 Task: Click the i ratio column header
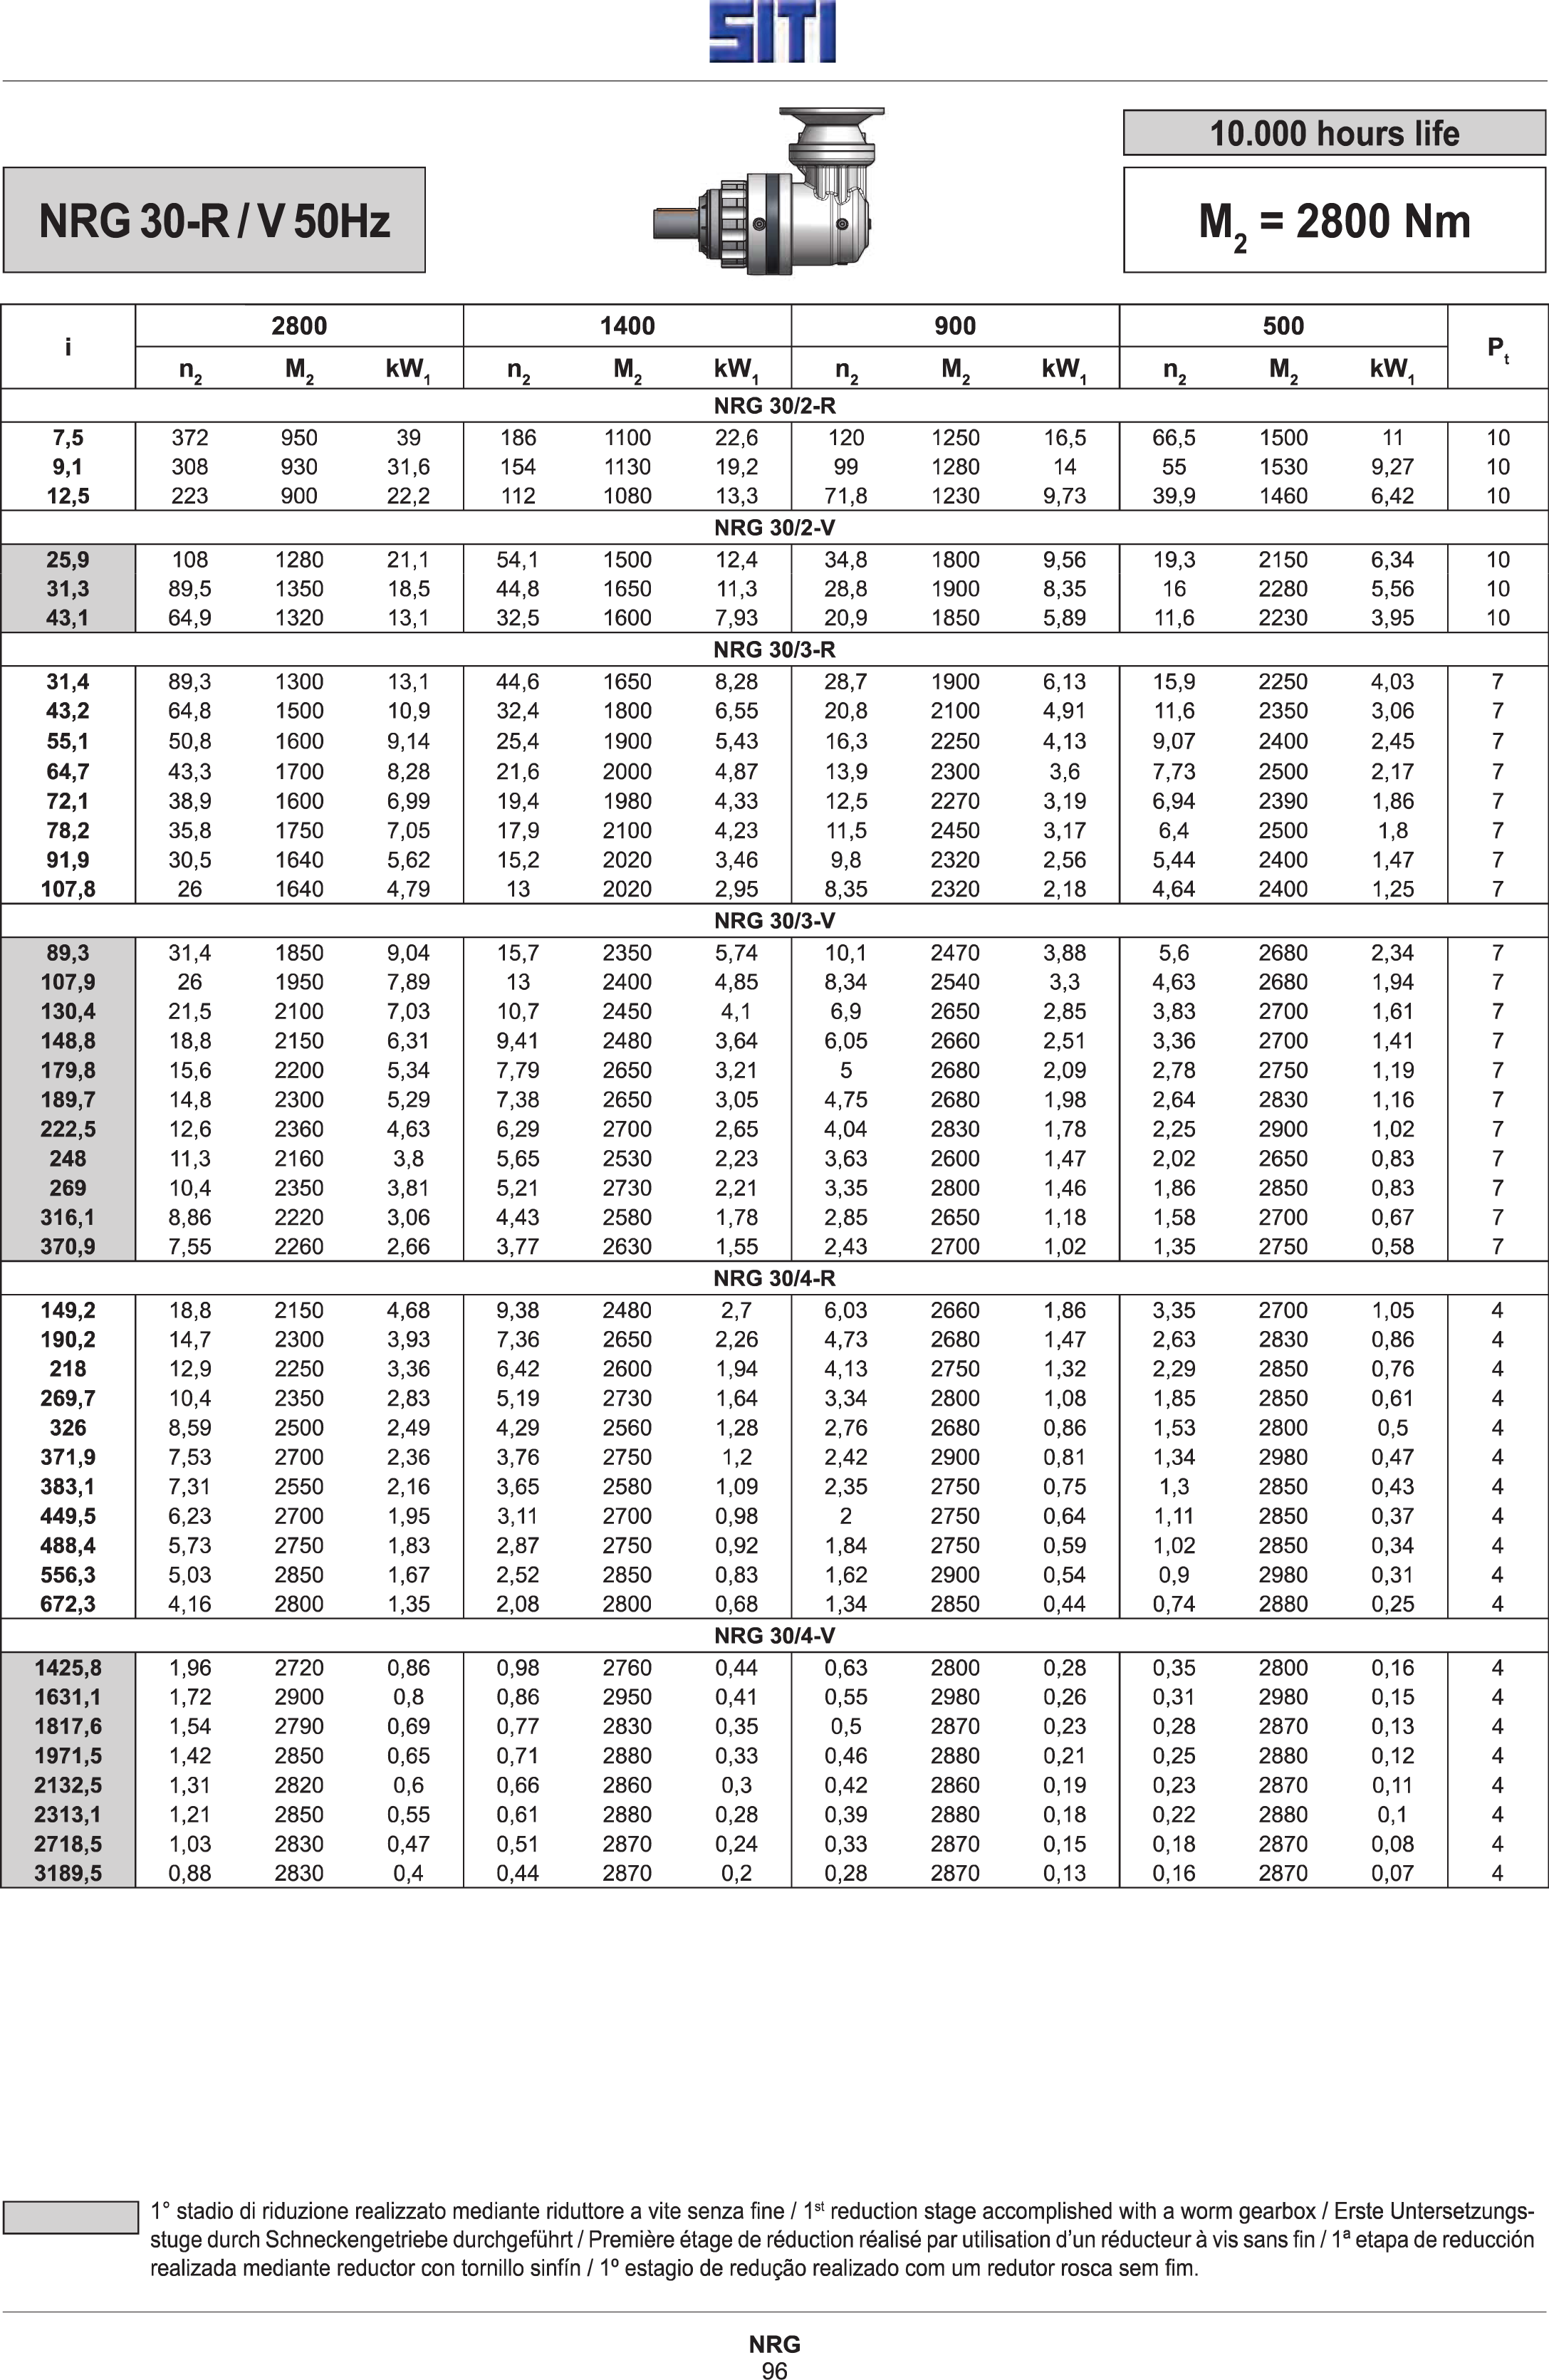(68, 348)
